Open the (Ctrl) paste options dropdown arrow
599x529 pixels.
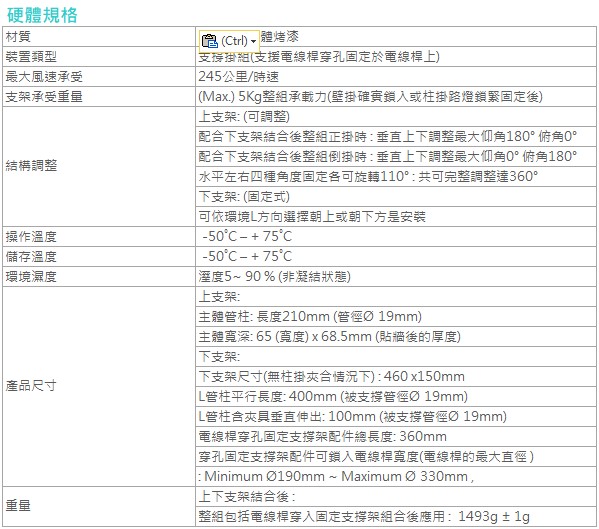253,41
